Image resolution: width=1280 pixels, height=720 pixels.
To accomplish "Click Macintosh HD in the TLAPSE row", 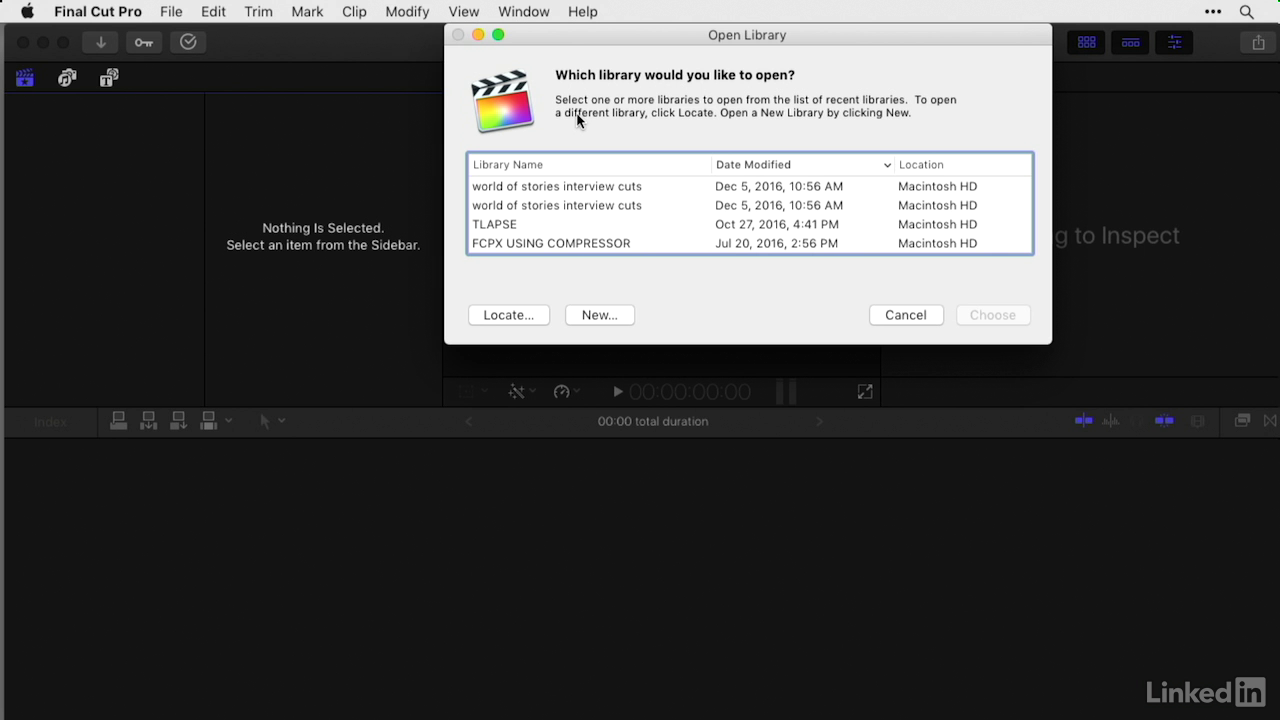I will pyautogui.click(x=938, y=224).
